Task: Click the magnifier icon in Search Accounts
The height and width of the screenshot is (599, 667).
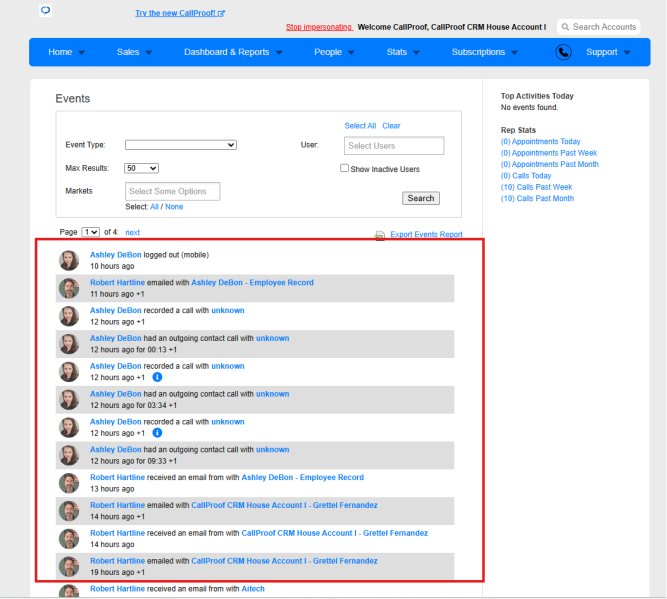Action: pyautogui.click(x=565, y=27)
